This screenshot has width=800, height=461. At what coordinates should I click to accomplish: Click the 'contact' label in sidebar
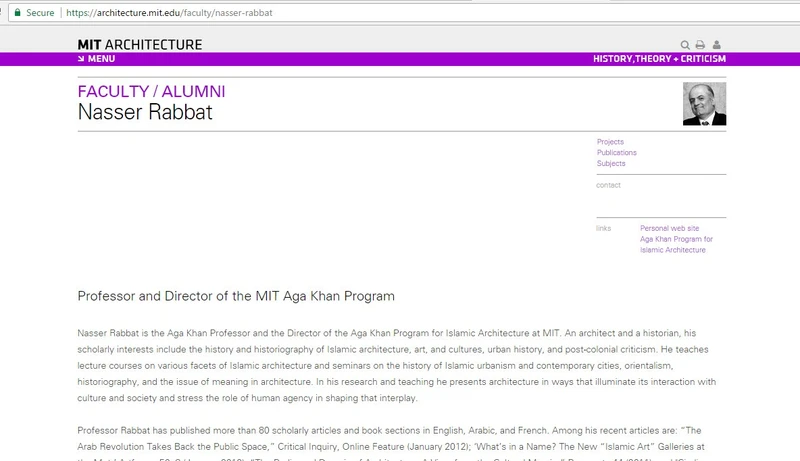pyautogui.click(x=608, y=185)
